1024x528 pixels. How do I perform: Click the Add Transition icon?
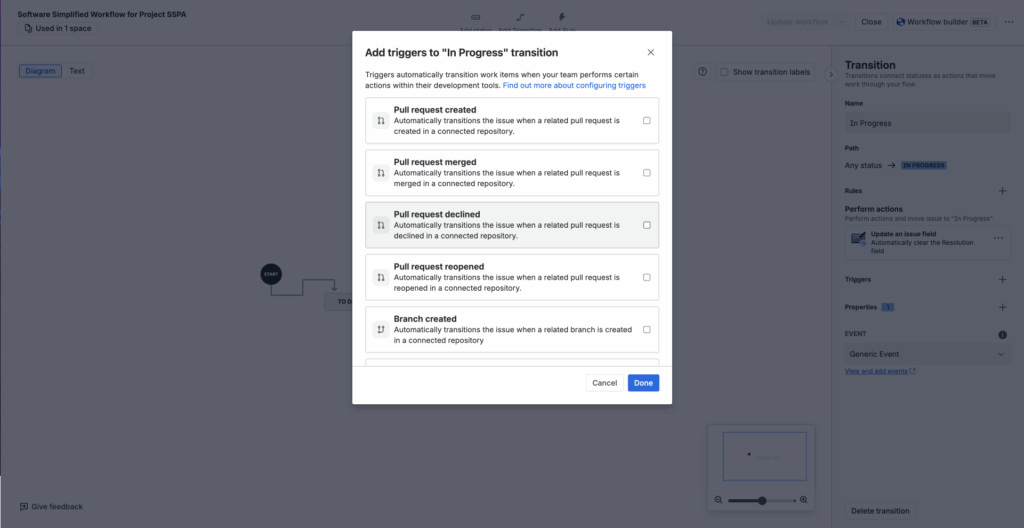point(520,18)
